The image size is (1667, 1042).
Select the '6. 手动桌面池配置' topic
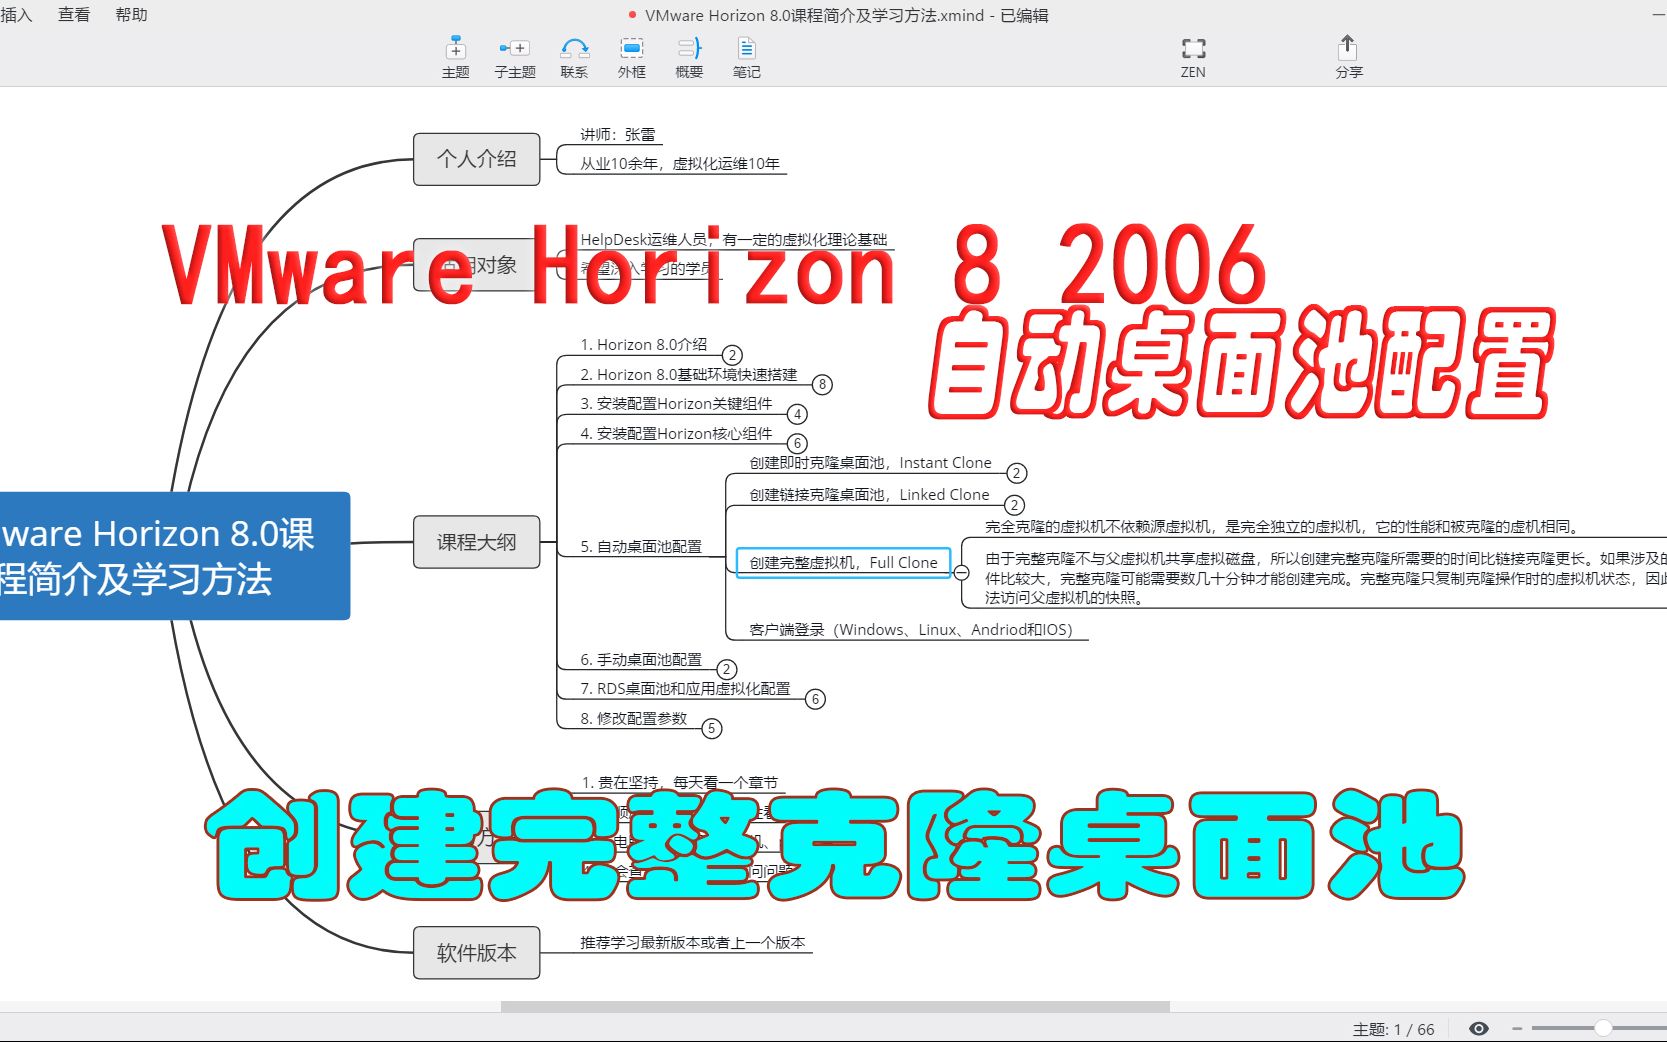click(641, 660)
